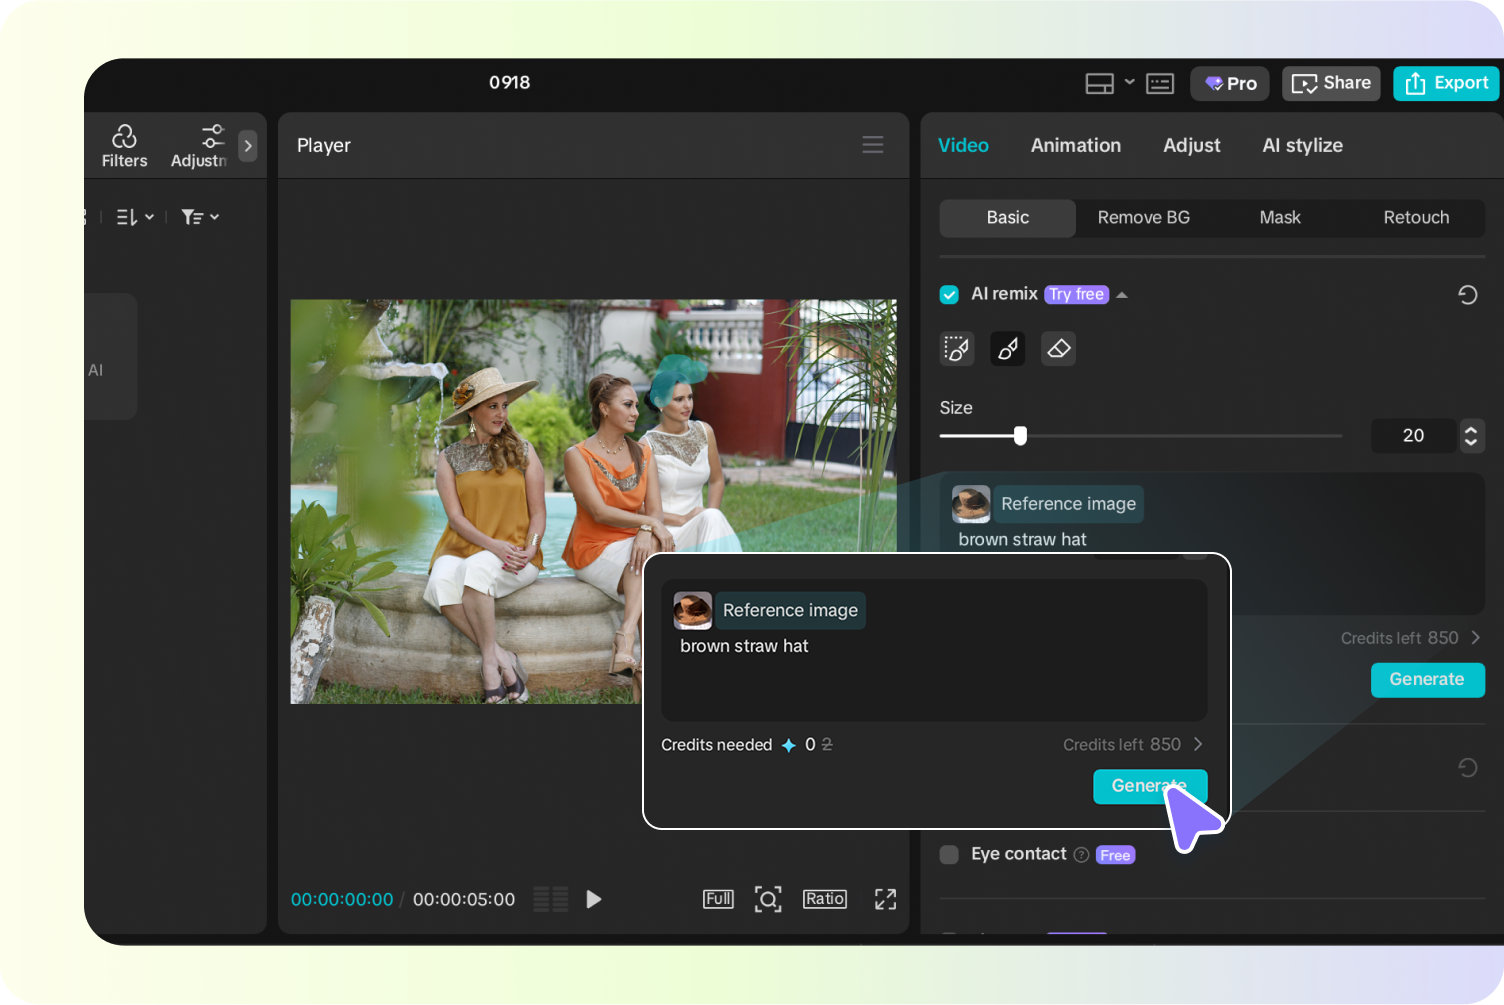
Task: Select the Basic sub-tab
Action: pyautogui.click(x=1008, y=218)
